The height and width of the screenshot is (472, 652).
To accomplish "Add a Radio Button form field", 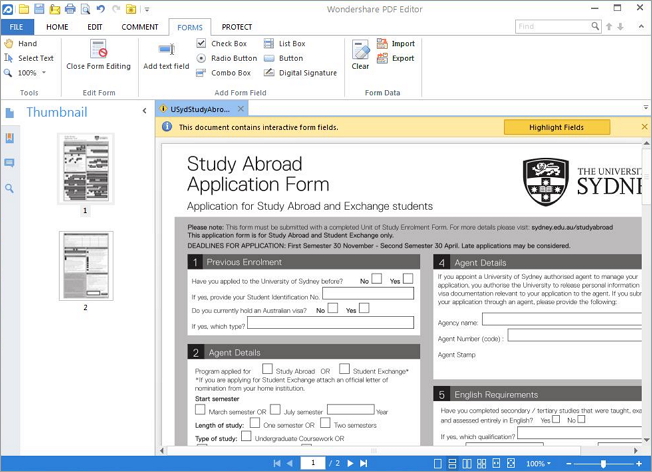I will (227, 58).
